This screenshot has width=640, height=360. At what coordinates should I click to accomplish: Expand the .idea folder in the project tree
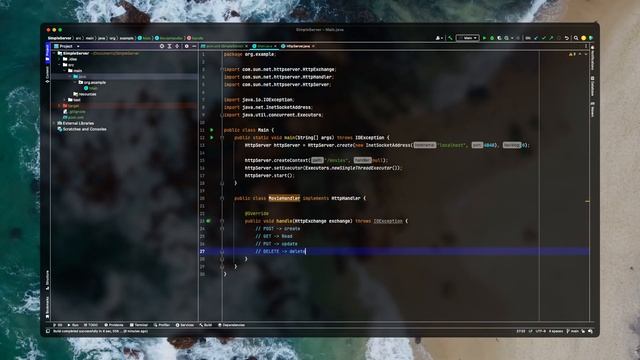click(x=60, y=59)
